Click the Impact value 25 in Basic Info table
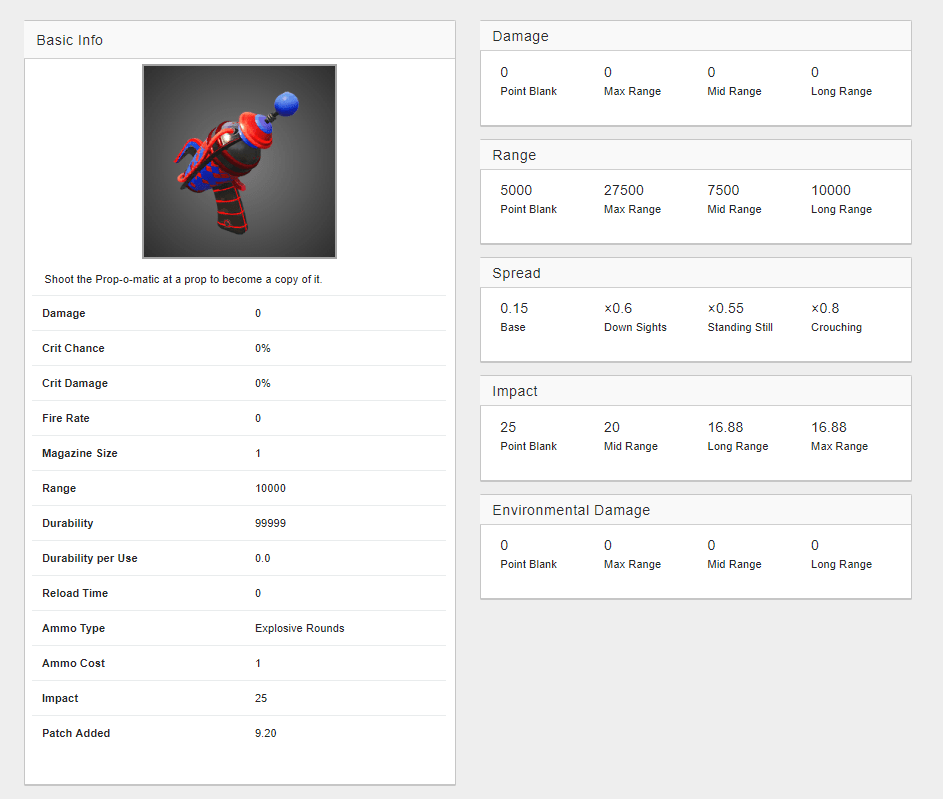943x799 pixels. 260,698
